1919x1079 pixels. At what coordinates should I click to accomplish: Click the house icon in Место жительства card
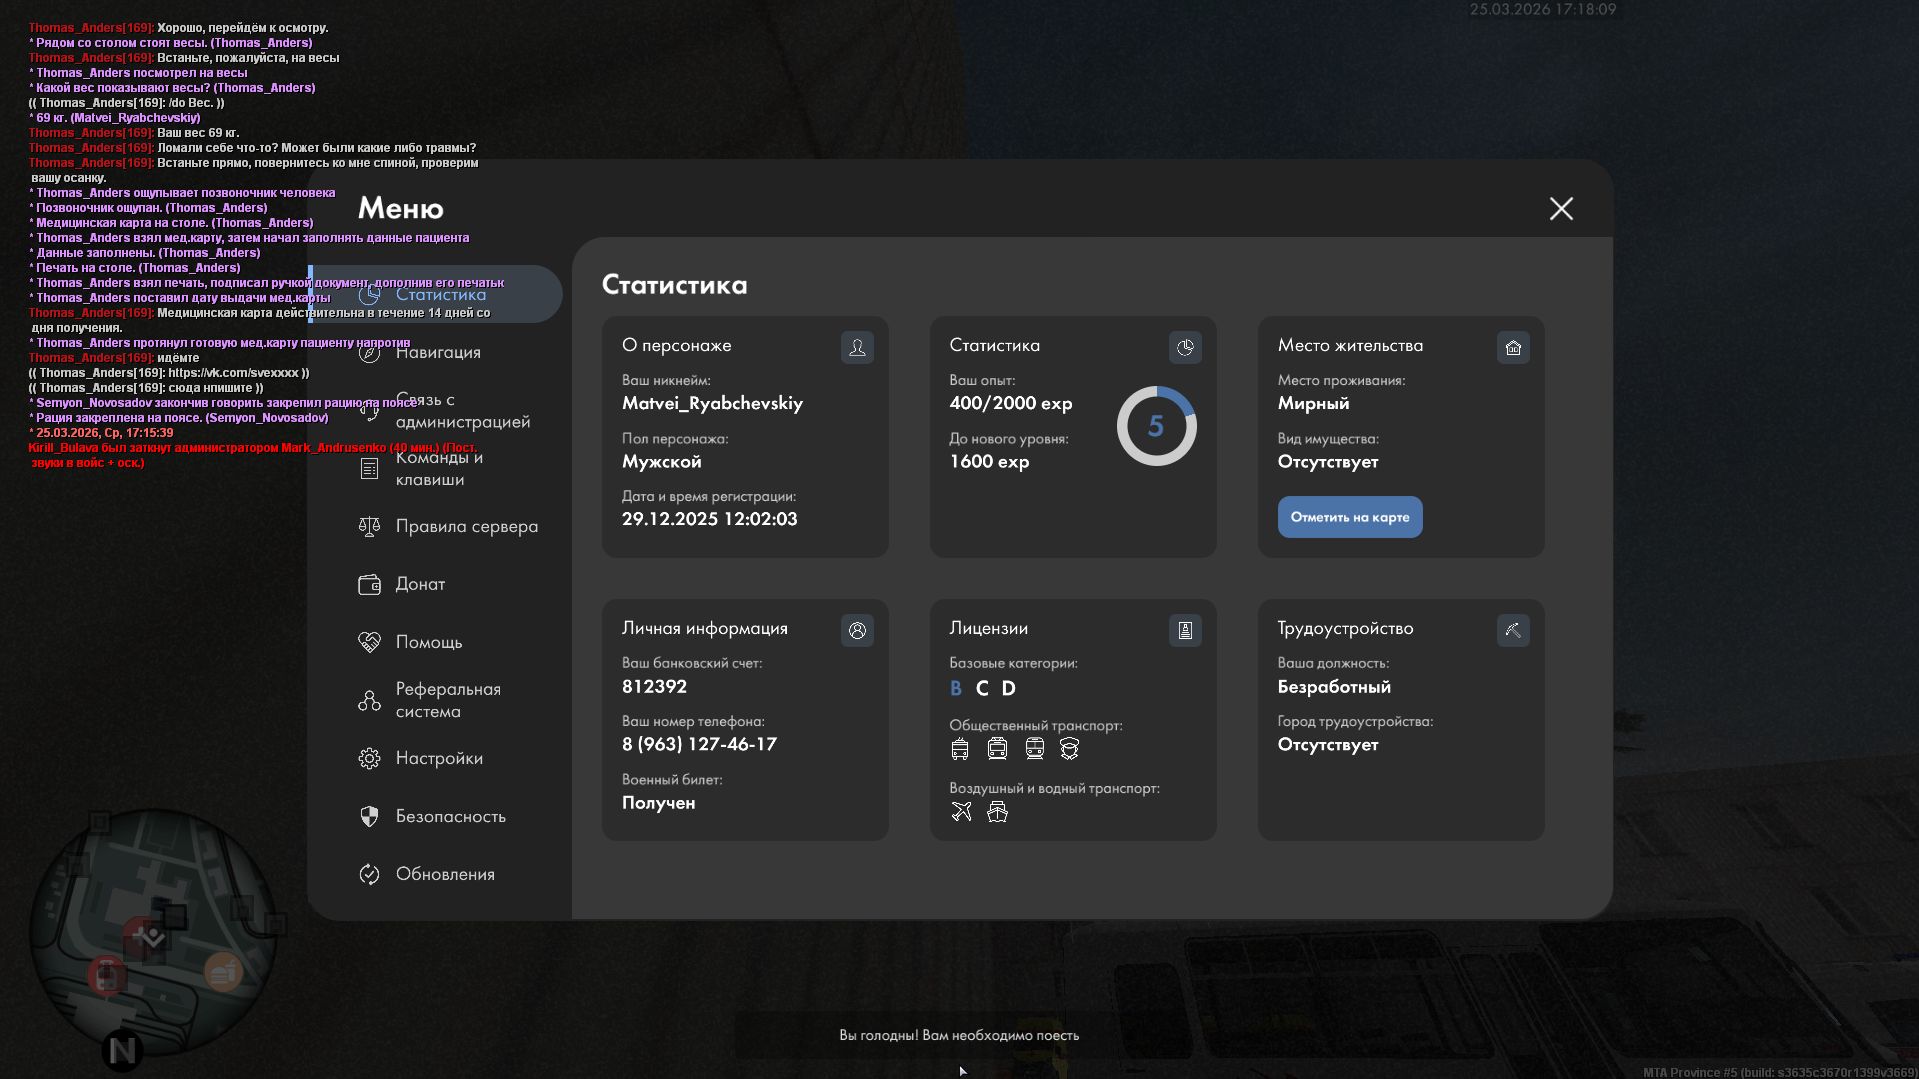[x=1513, y=347]
